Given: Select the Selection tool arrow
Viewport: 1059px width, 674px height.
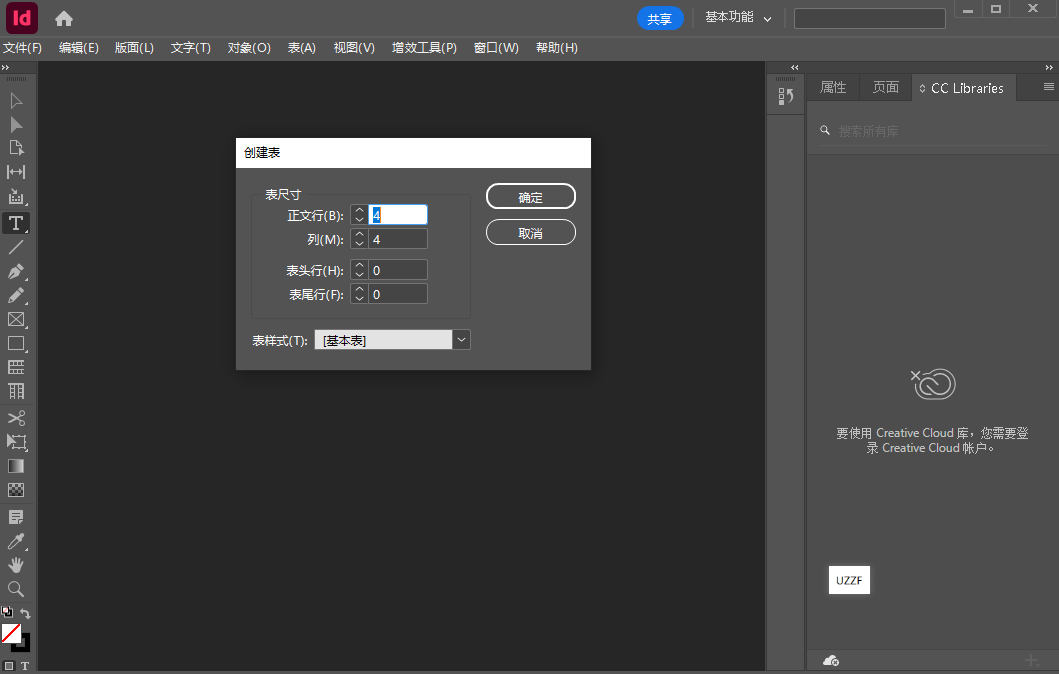Looking at the screenshot, I should pyautogui.click(x=16, y=101).
